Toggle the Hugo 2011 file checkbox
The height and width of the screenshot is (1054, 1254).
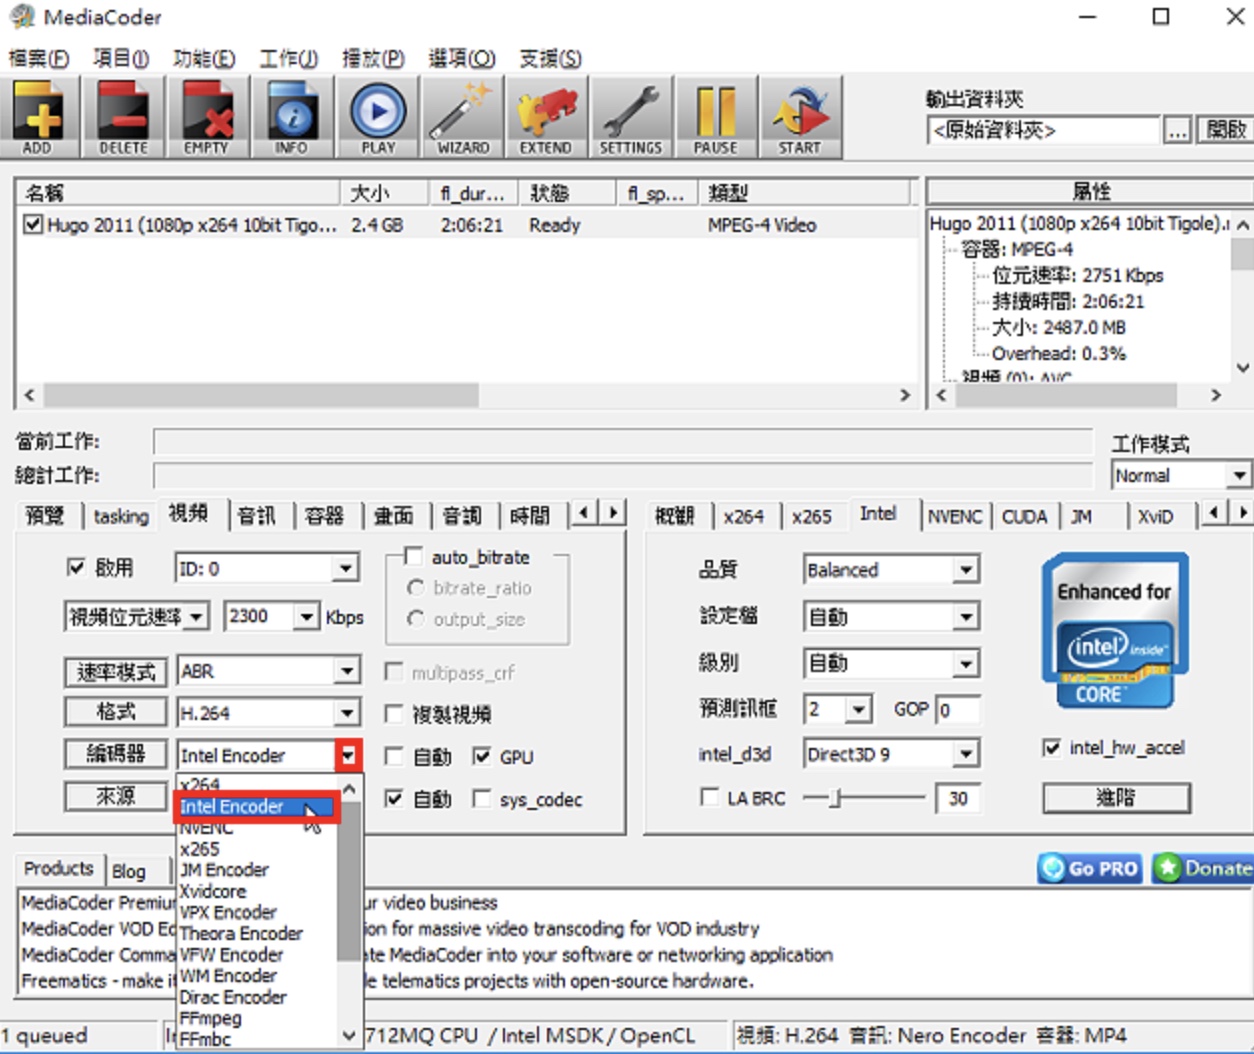click(x=33, y=224)
